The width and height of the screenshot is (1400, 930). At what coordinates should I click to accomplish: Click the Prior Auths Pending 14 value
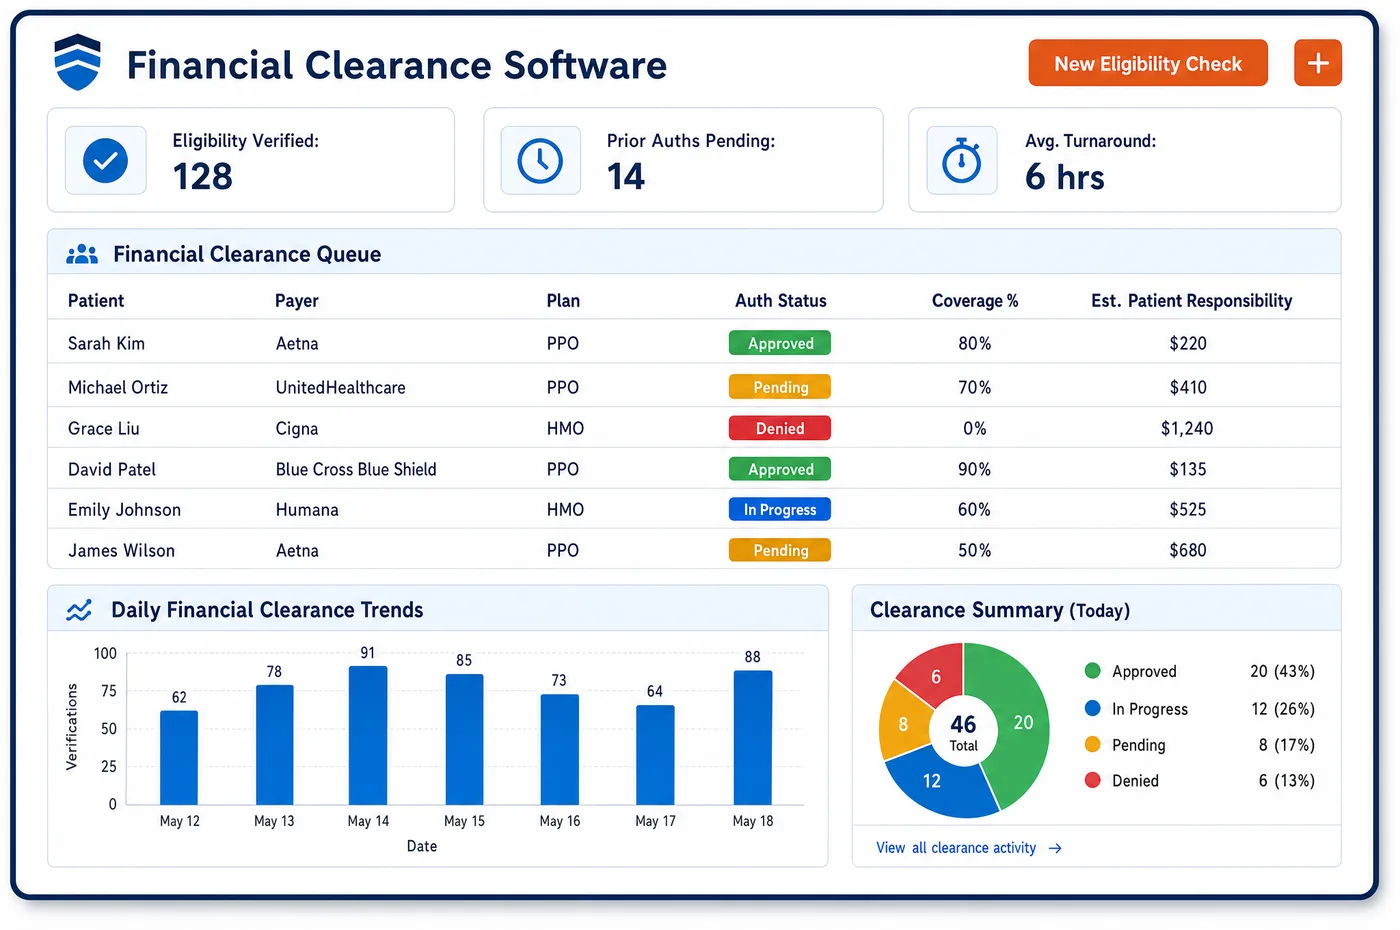click(626, 177)
